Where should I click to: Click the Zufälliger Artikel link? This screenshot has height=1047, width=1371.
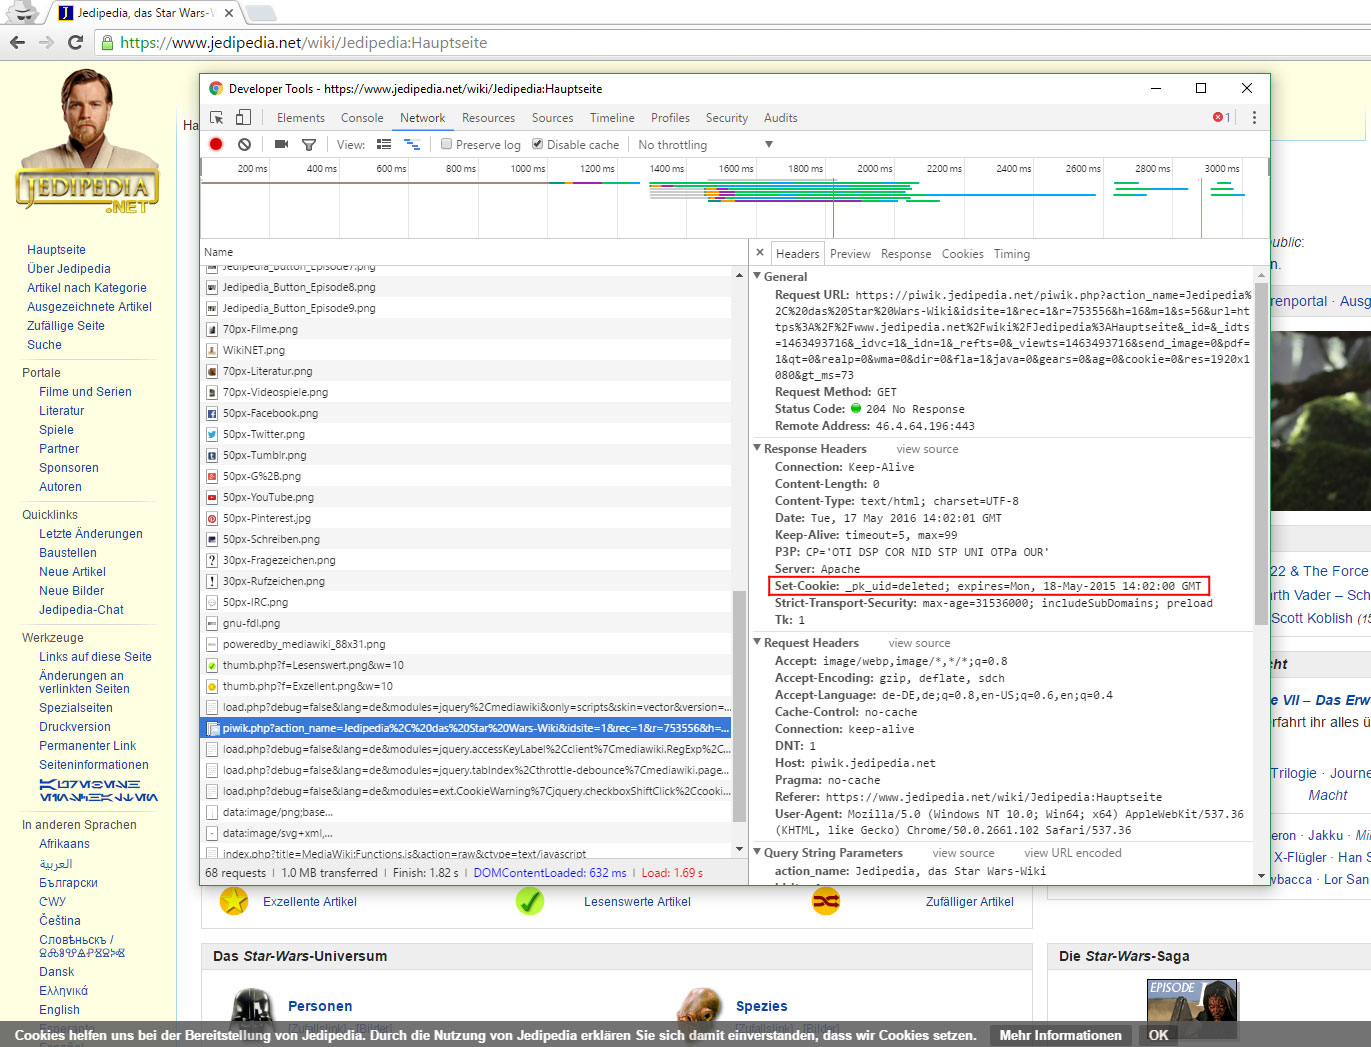pos(969,902)
